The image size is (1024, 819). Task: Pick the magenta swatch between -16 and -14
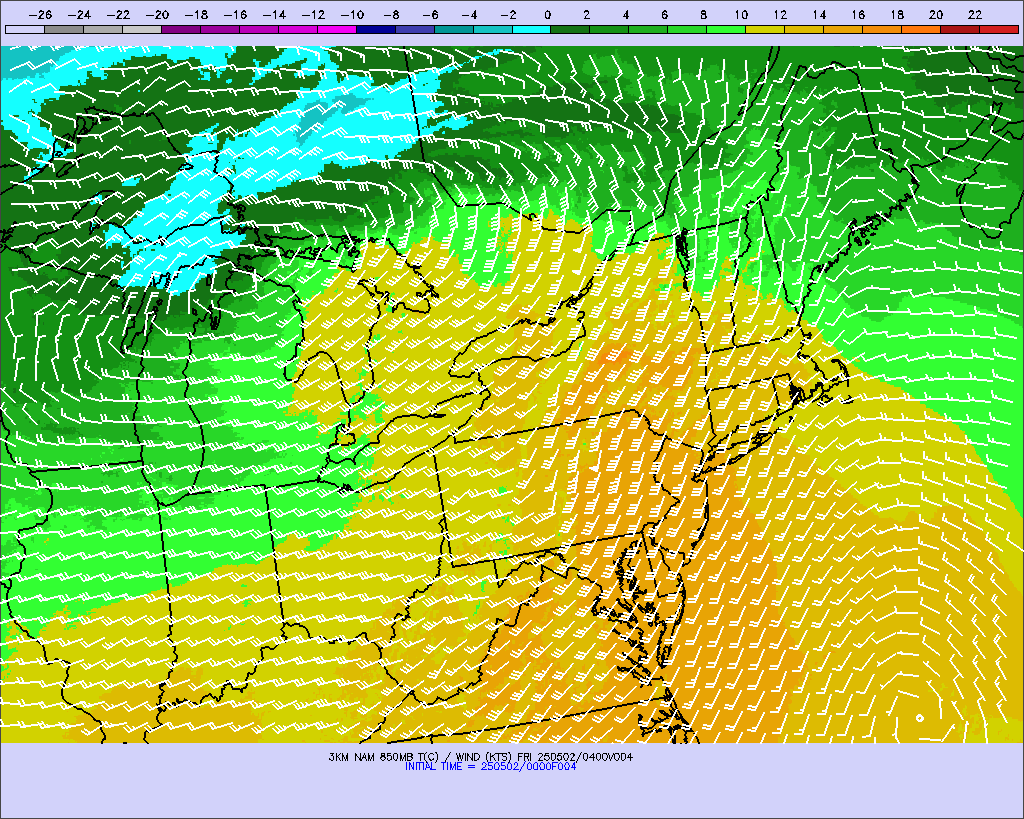[259, 29]
